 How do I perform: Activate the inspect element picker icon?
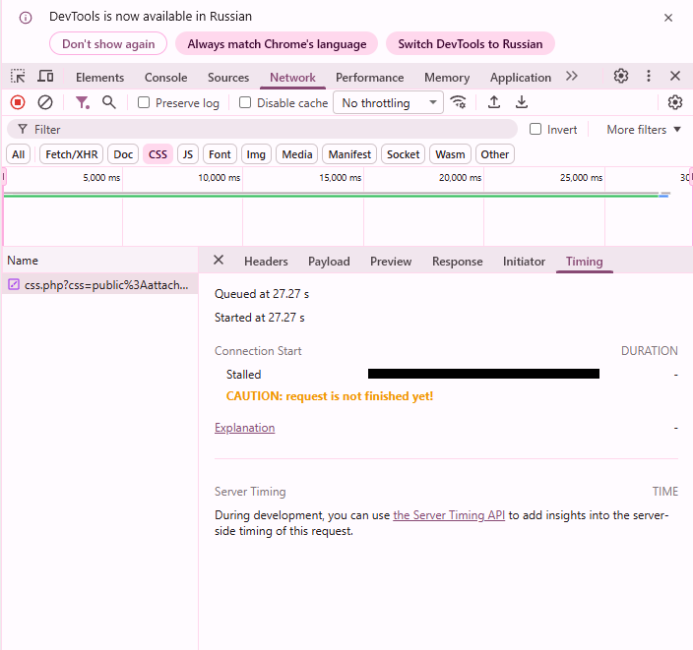click(x=18, y=76)
